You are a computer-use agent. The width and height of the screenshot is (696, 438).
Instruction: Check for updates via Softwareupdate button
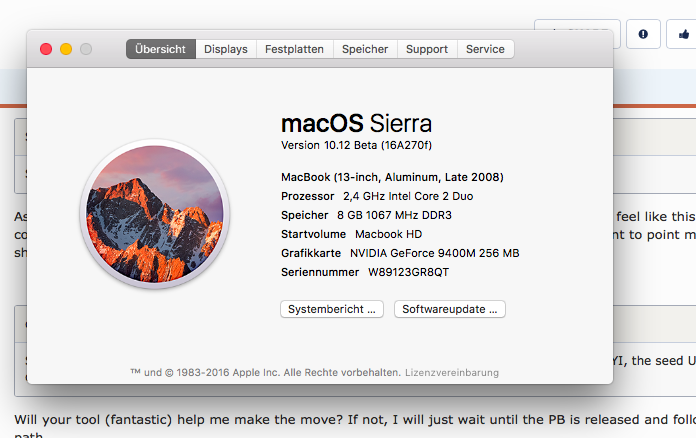click(x=450, y=309)
